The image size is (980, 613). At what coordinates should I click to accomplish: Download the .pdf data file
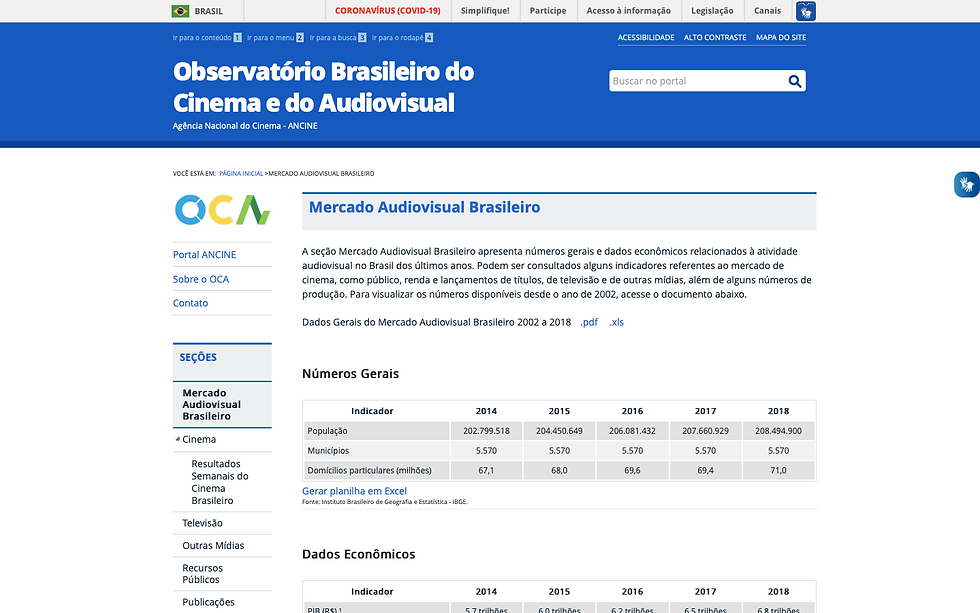coord(589,322)
